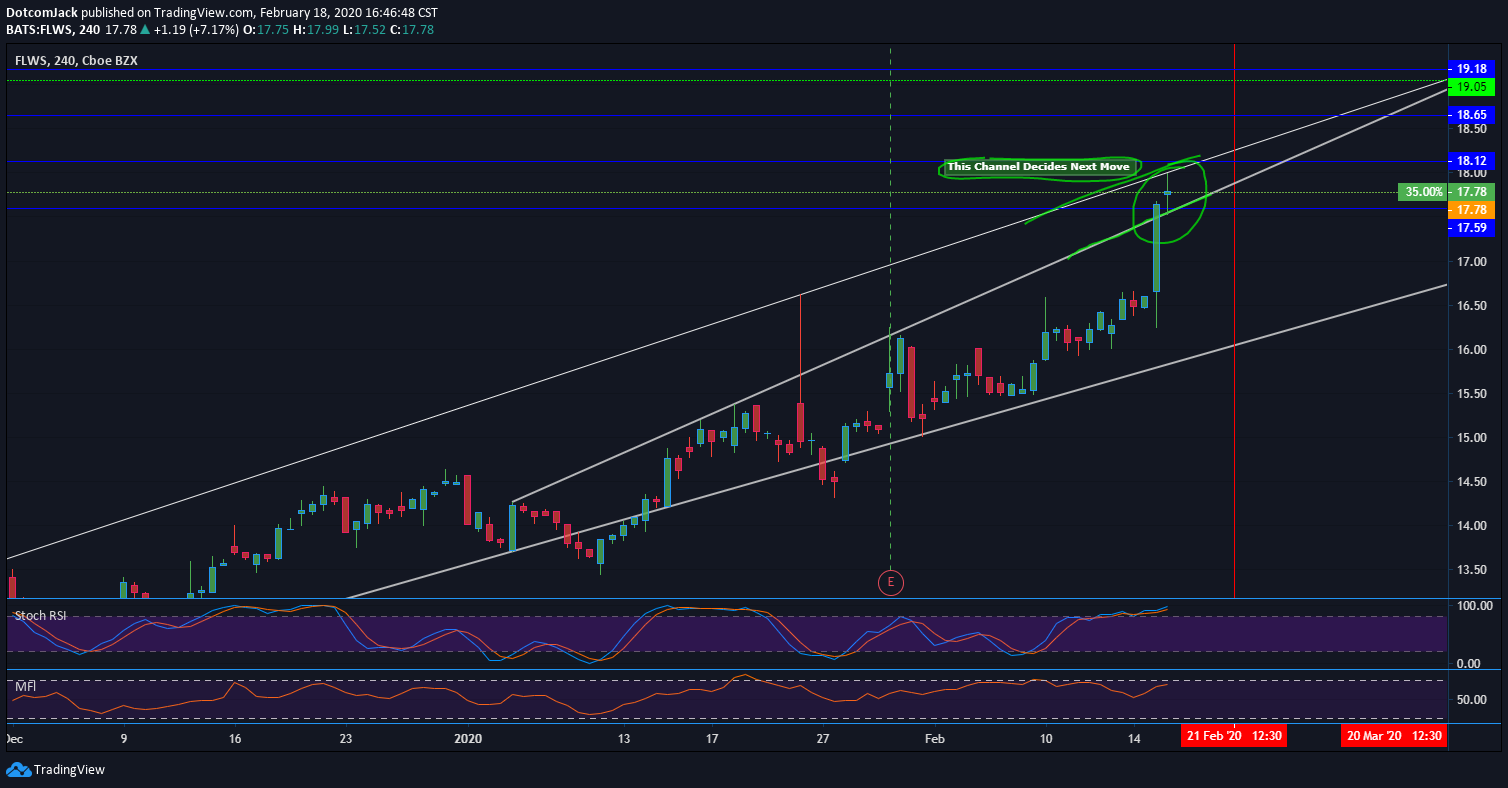Click the red '21 Feb '20 12:30' date label
The width and height of the screenshot is (1508, 788).
click(x=1233, y=736)
